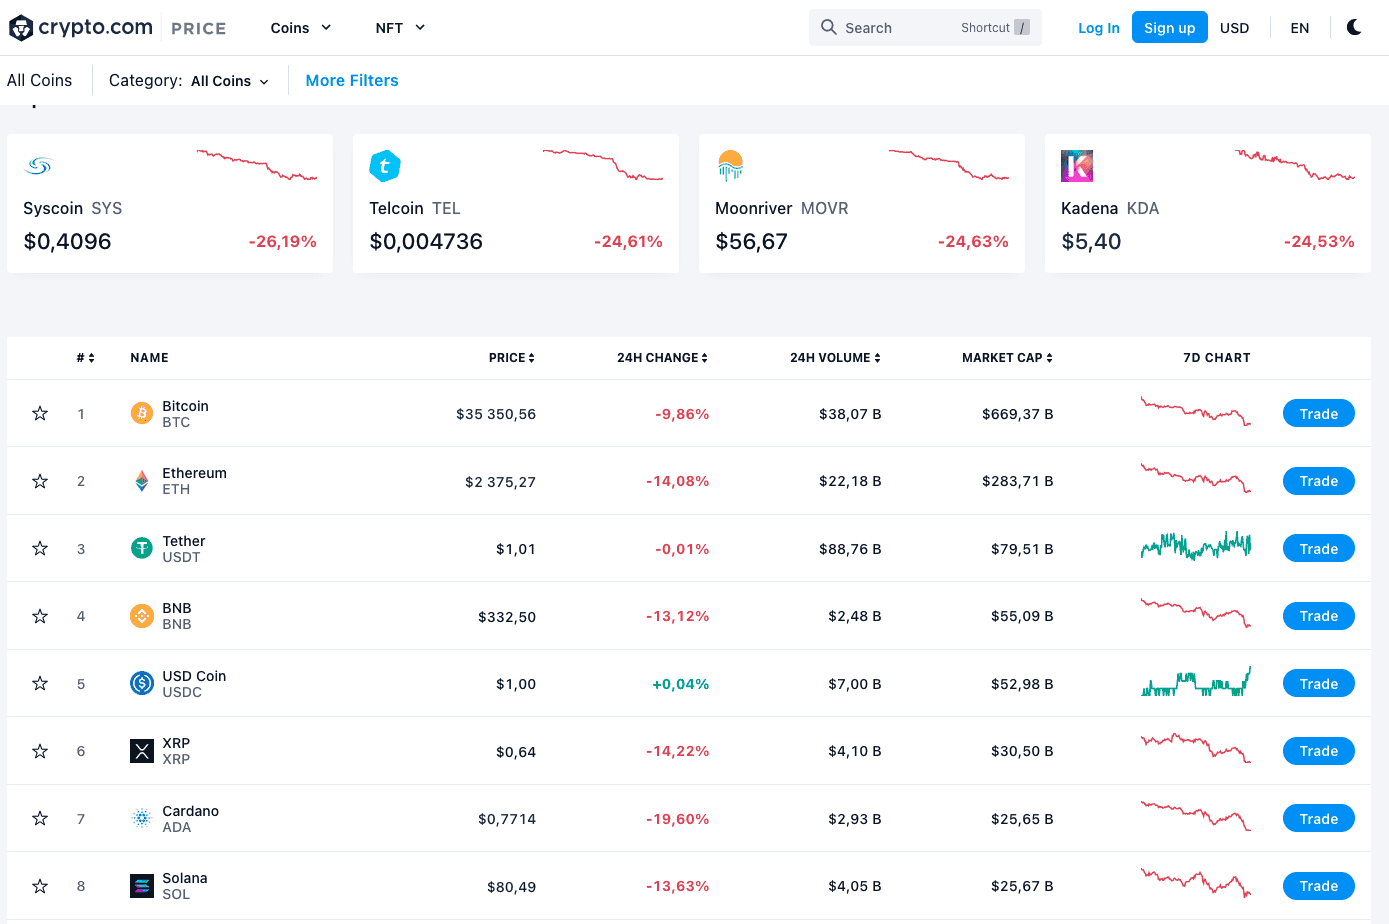Focus the Search input field
The height and width of the screenshot is (924, 1389).
click(925, 27)
